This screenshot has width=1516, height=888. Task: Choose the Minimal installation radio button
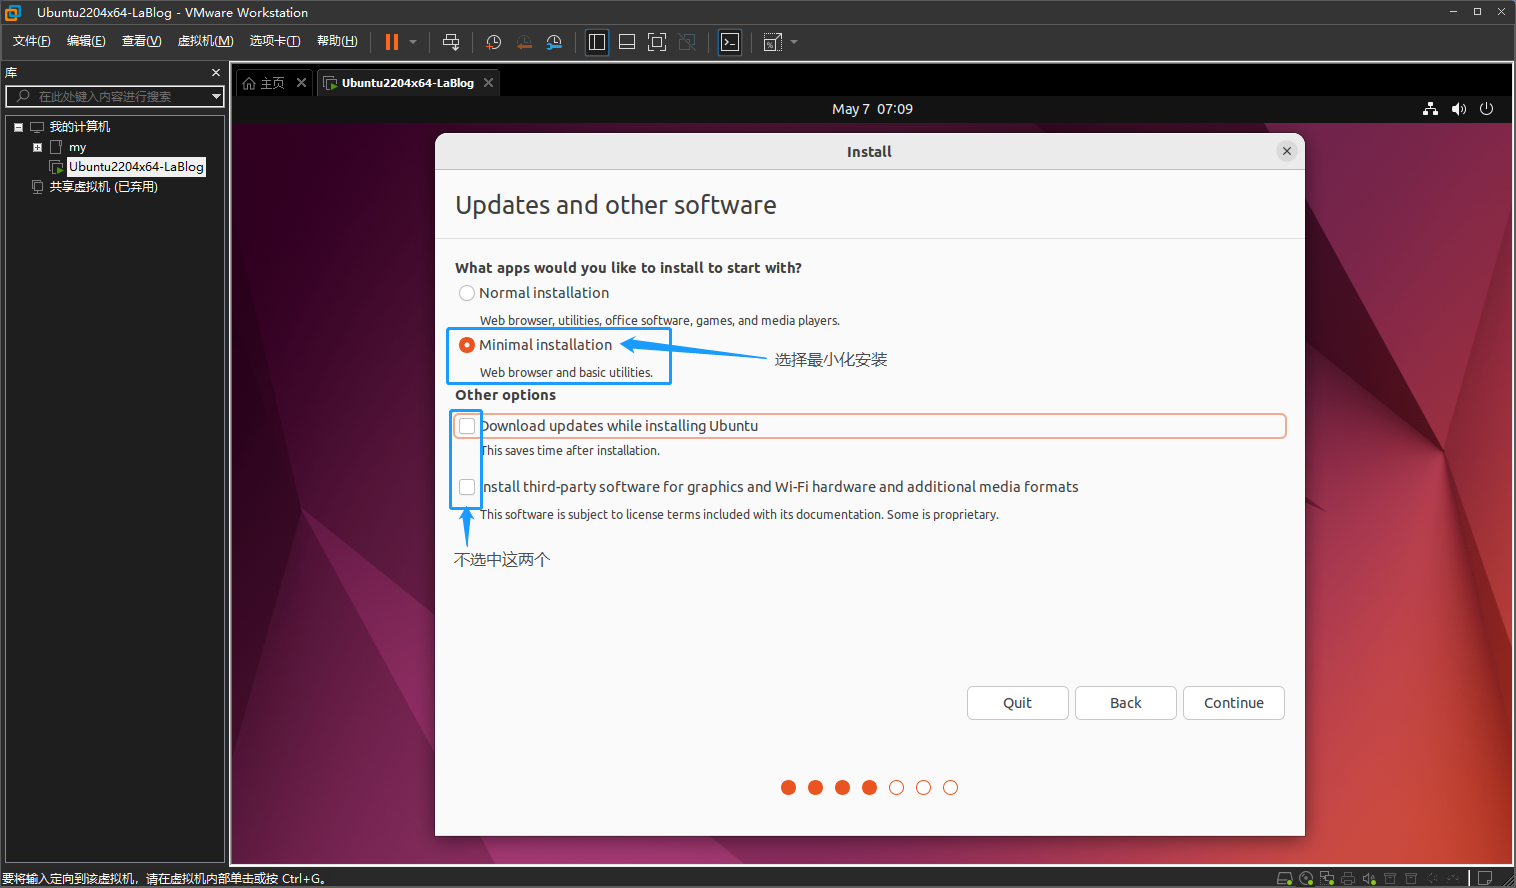(467, 345)
